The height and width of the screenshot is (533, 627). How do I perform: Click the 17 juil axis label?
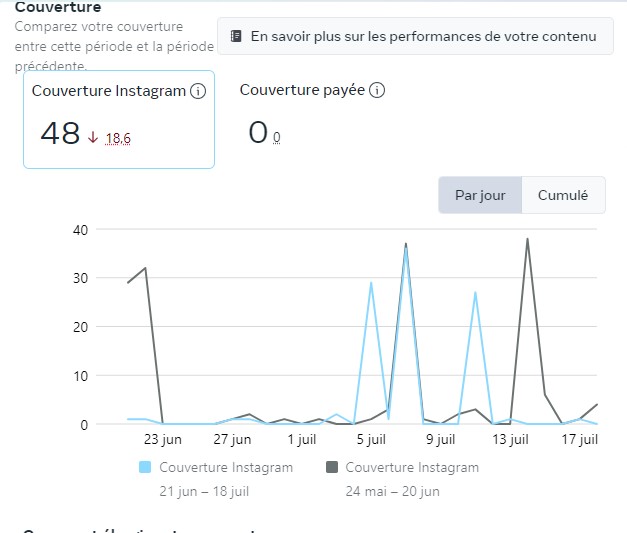[579, 439]
